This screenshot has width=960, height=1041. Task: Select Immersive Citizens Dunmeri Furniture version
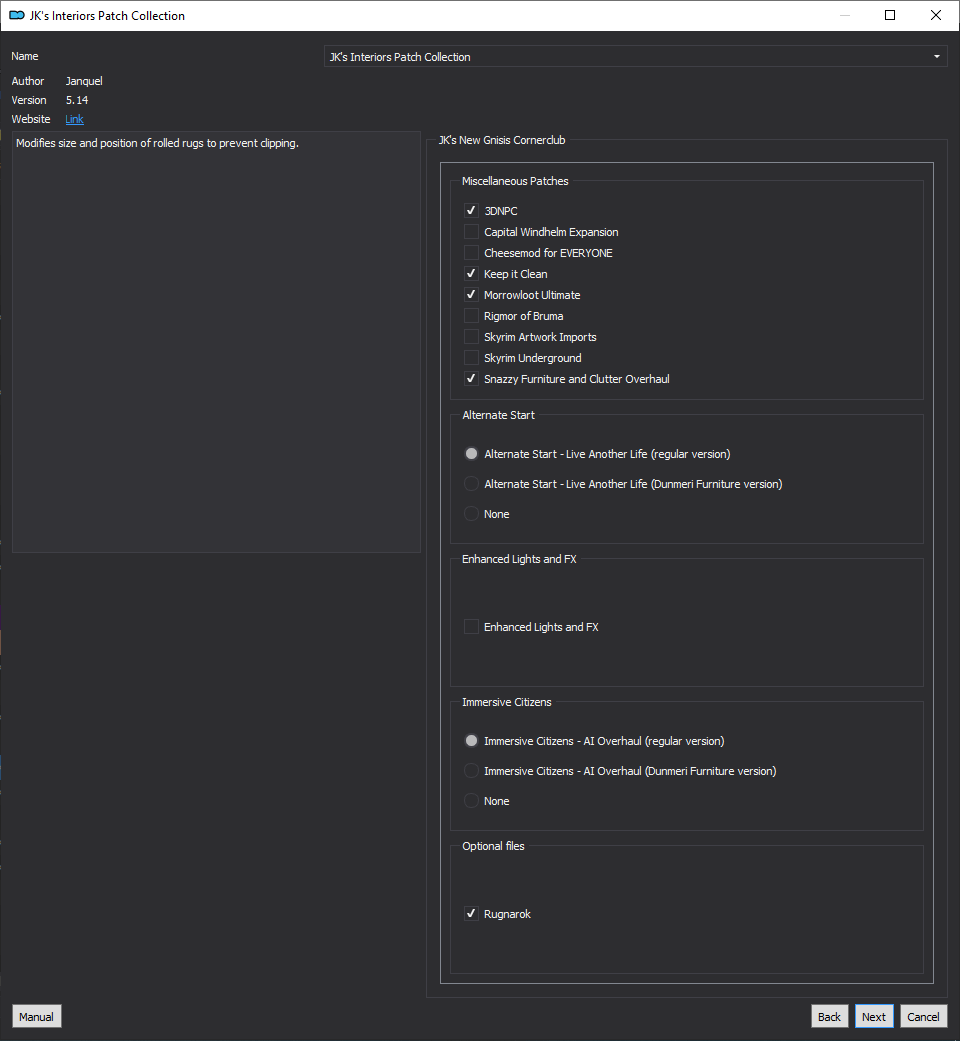(x=471, y=771)
